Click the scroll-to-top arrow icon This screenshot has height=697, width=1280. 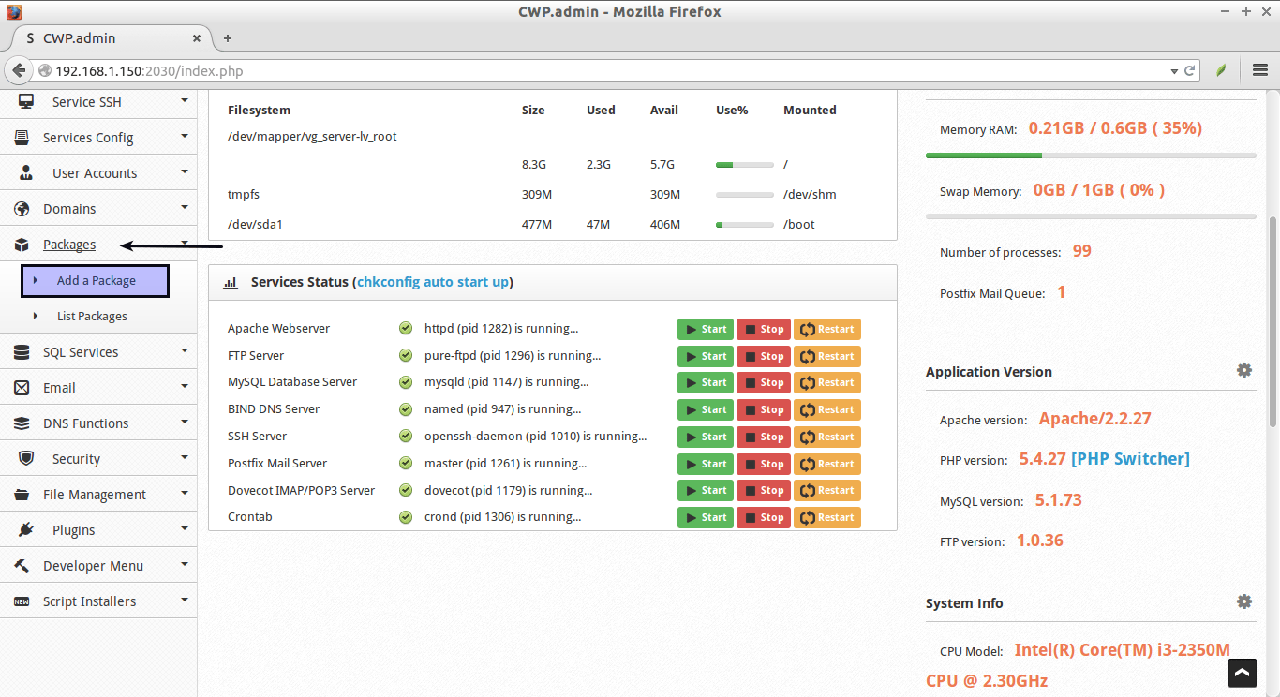click(1242, 673)
